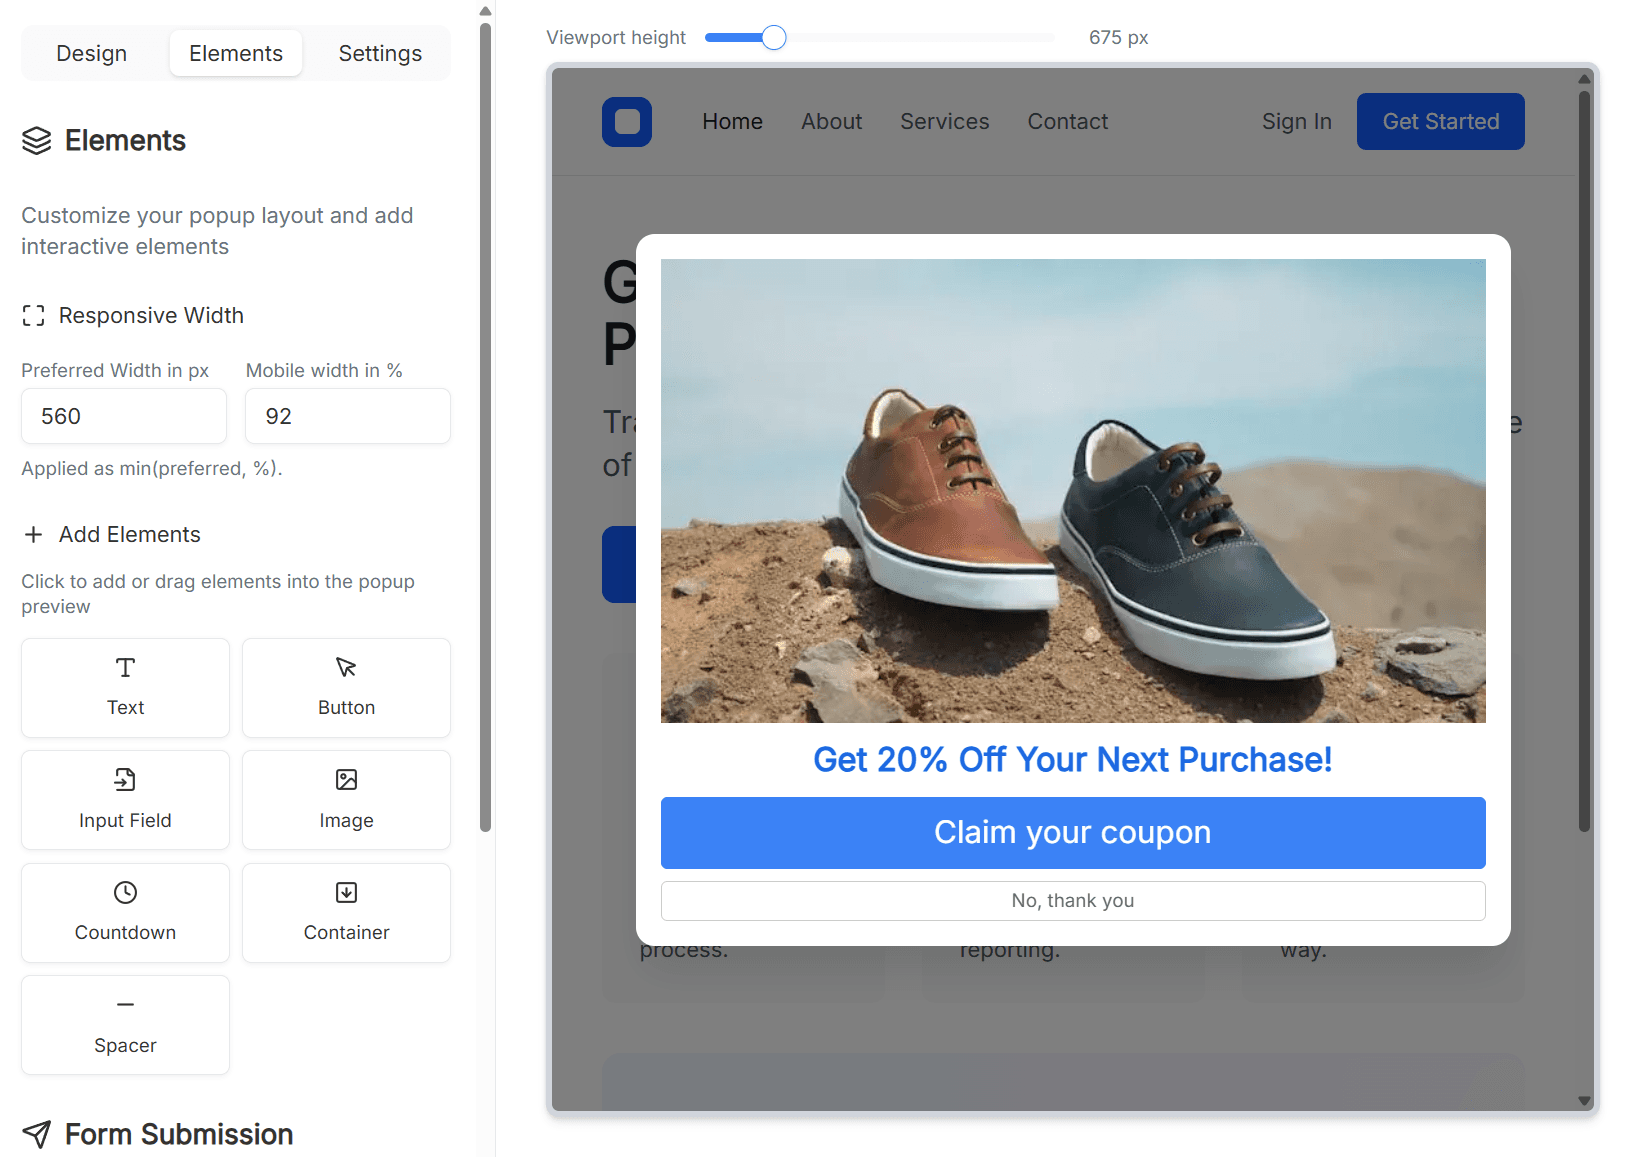
Task: Click the Claim your coupon button
Action: pyautogui.click(x=1073, y=832)
